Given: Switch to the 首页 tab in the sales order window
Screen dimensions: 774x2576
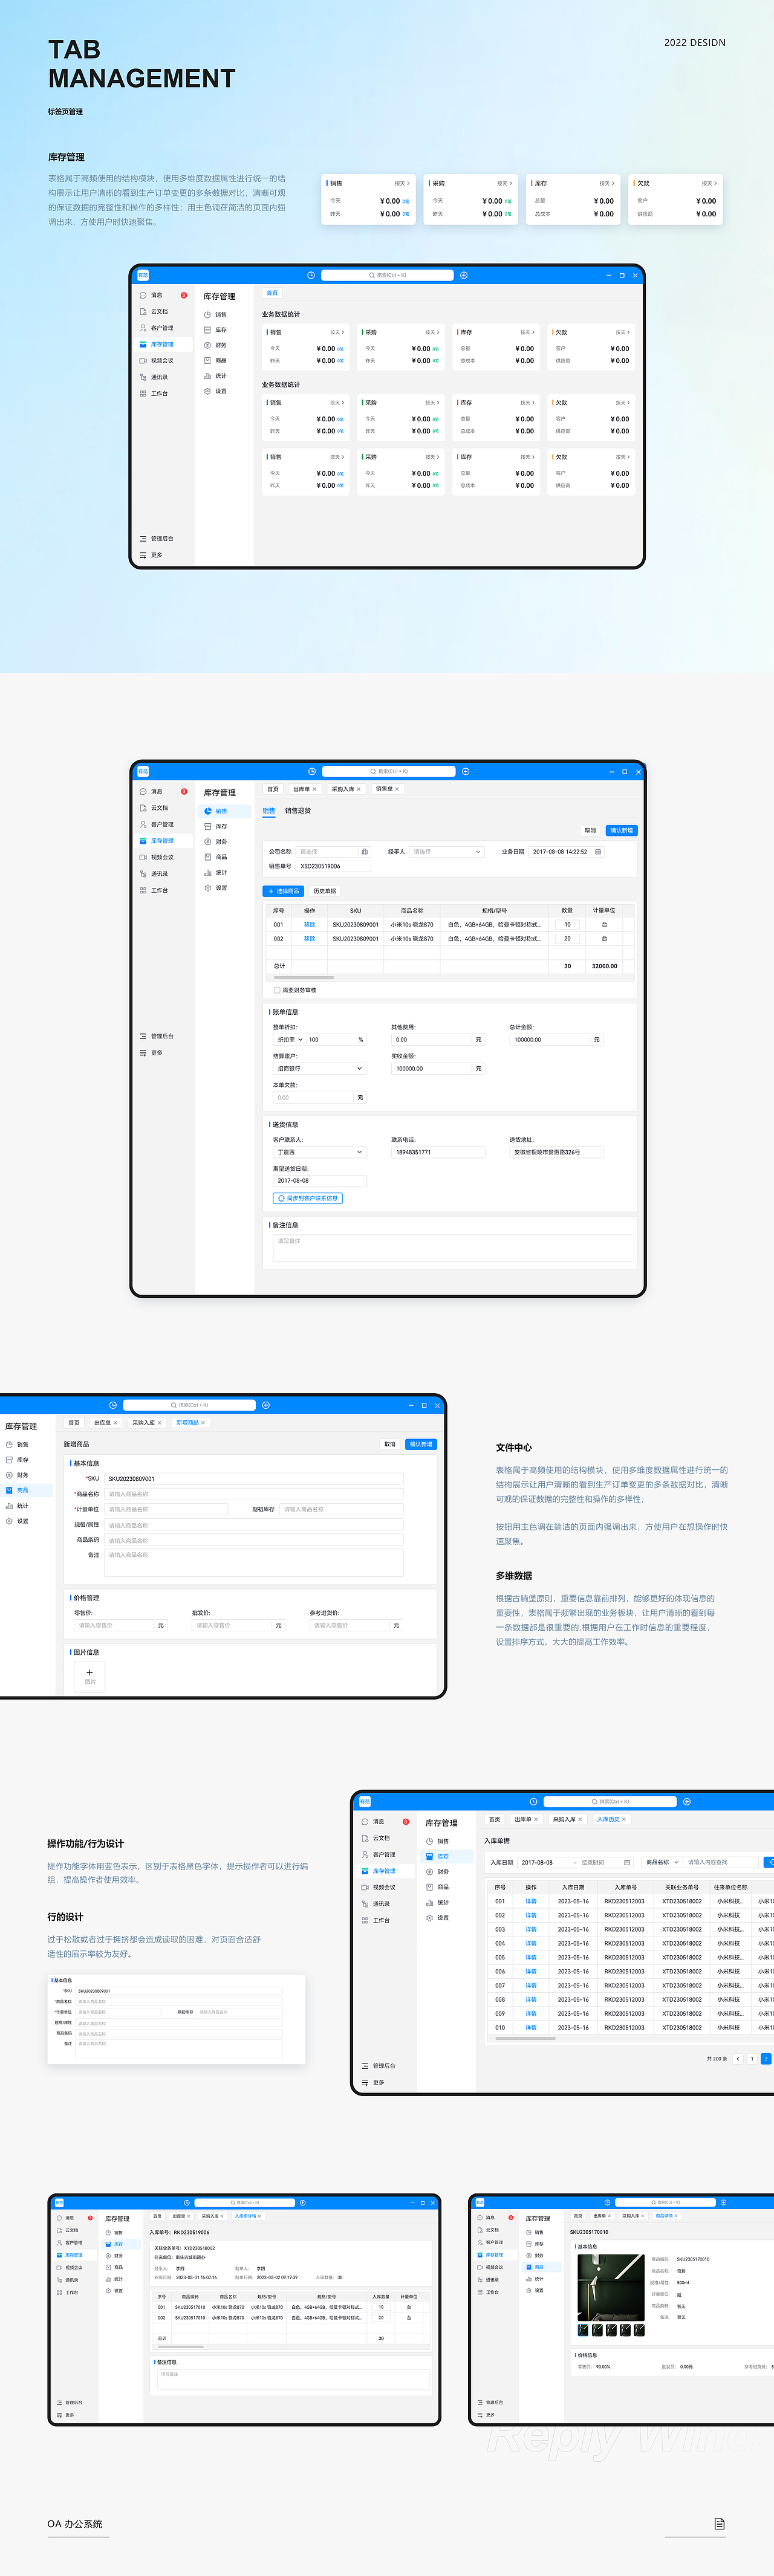Looking at the screenshot, I should tap(273, 789).
